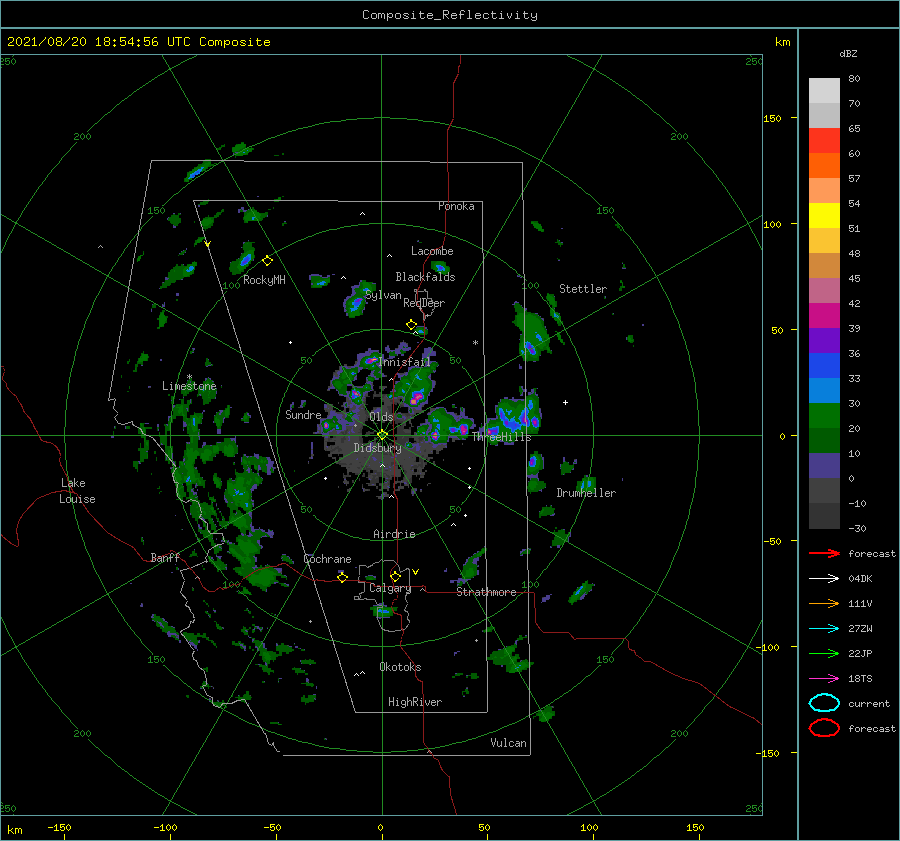Click the dBZ legend heading
Image resolution: width=900 pixels, height=841 pixels.
point(848,53)
